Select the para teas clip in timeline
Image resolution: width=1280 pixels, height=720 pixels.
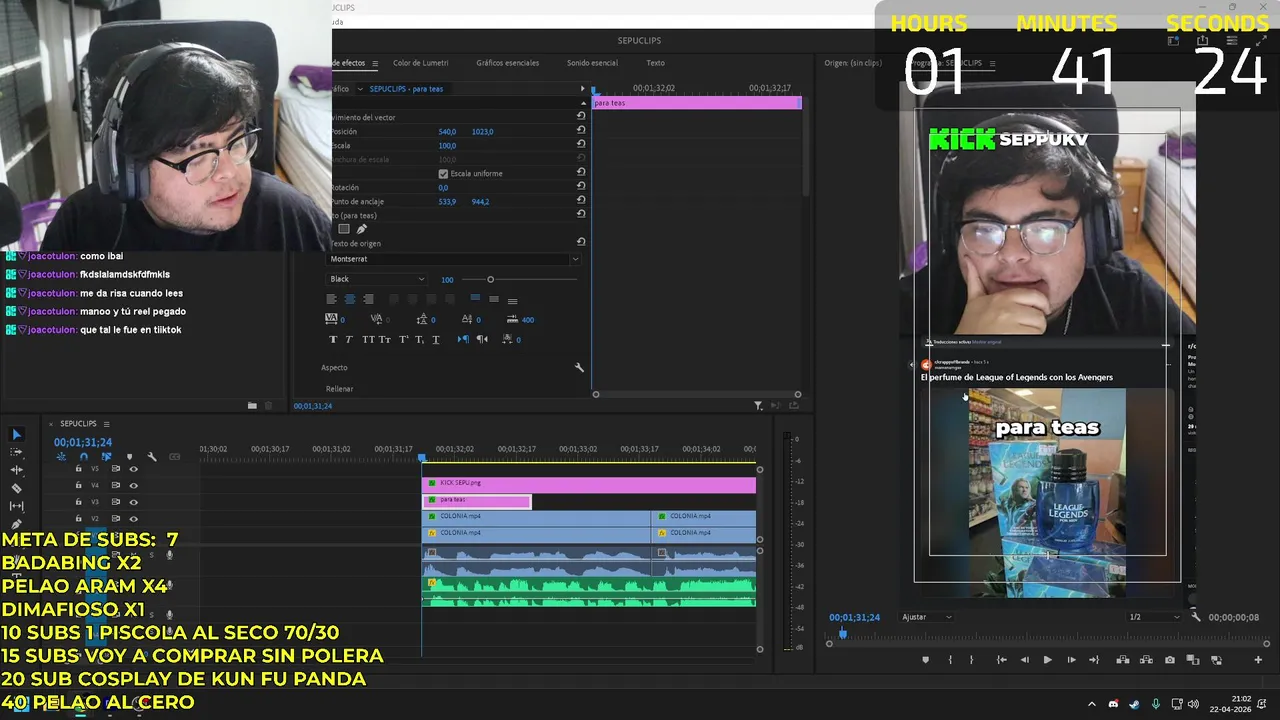[477, 501]
